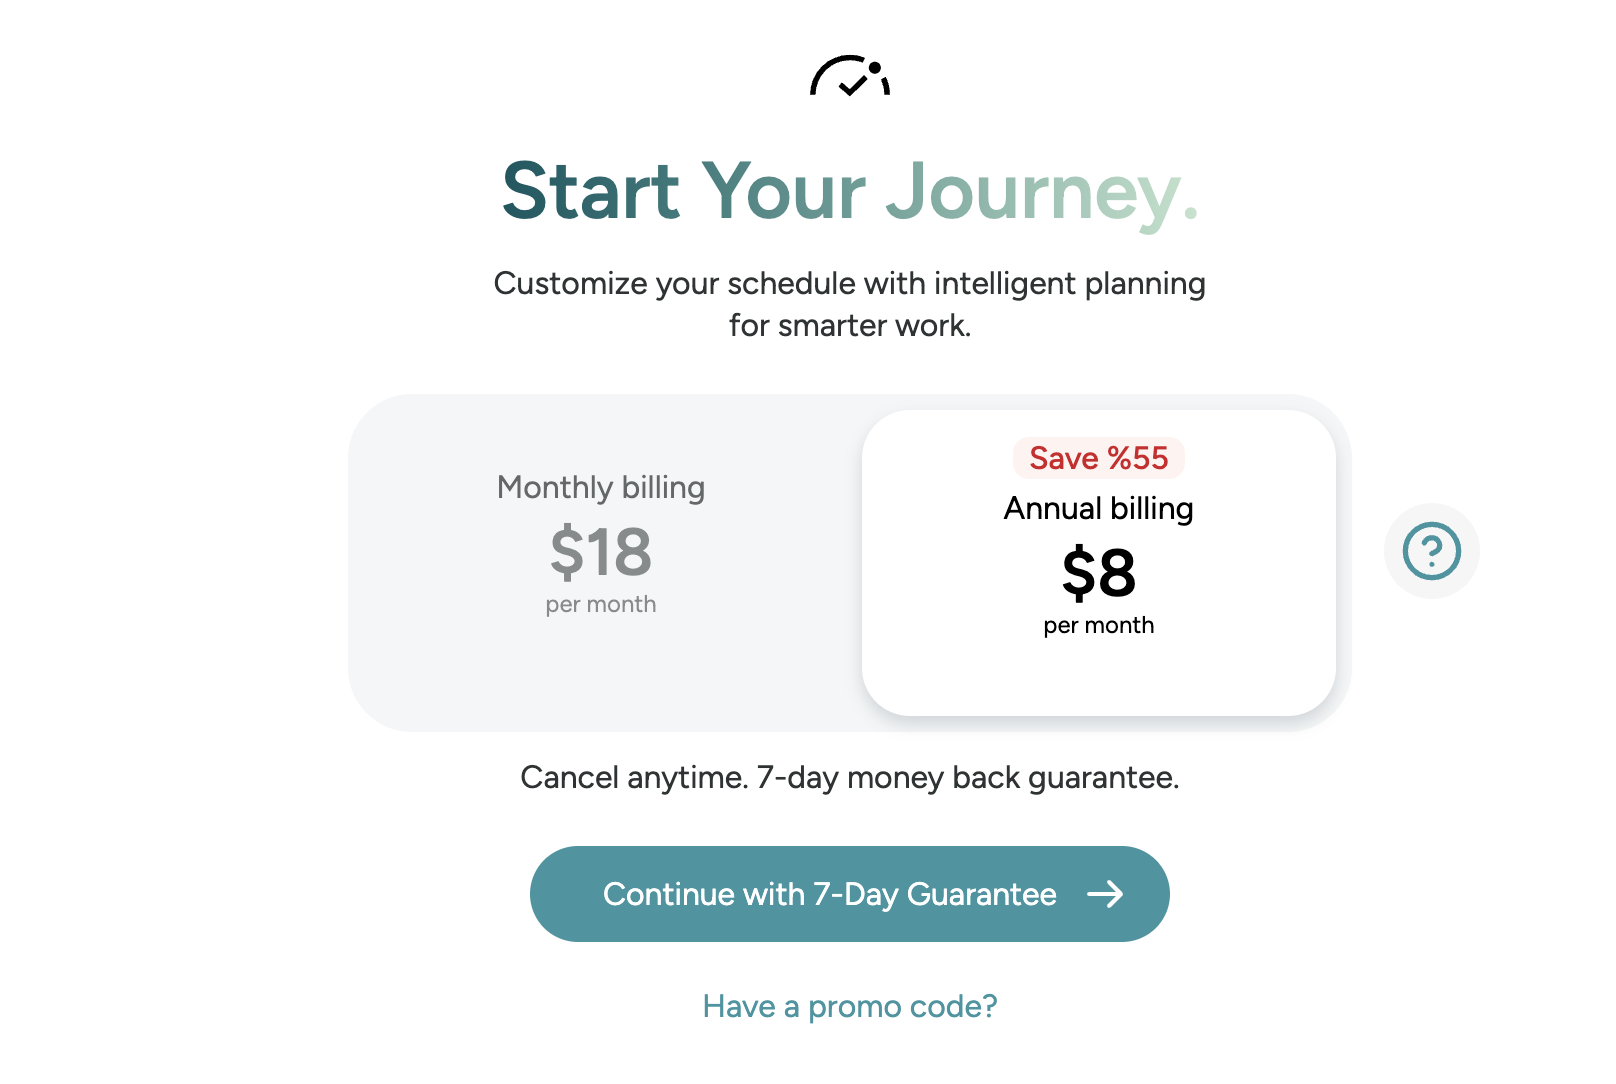This screenshot has width=1616, height=1084.
Task: Open the "Have a promo code?" link
Action: pos(850,1006)
